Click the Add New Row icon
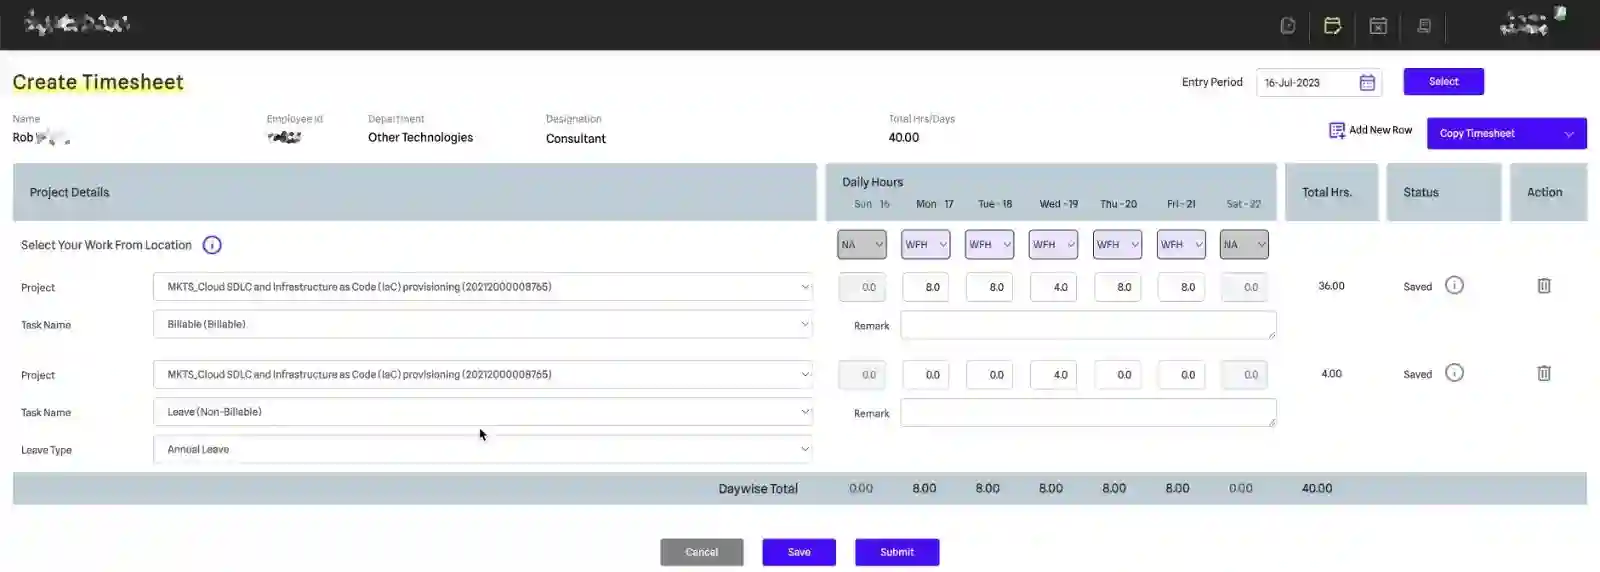 coord(1337,131)
